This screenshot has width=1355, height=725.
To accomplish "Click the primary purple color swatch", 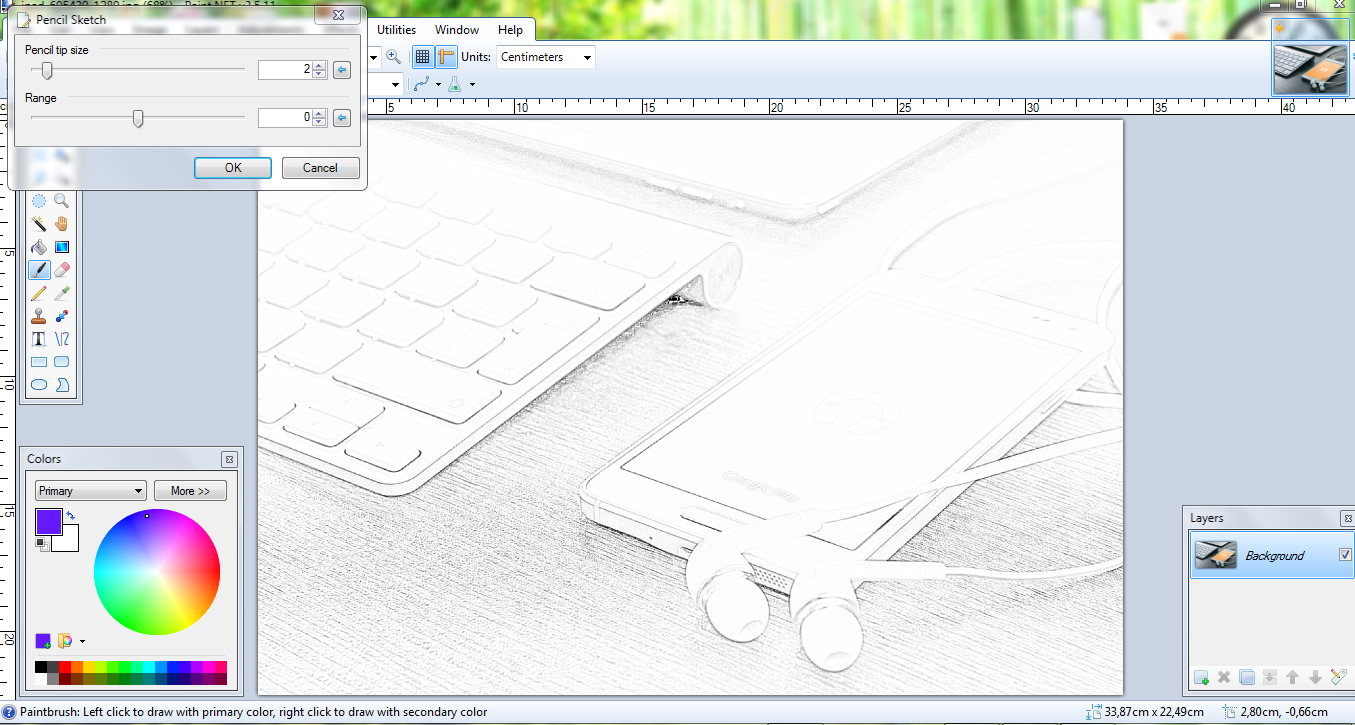I will [x=47, y=521].
